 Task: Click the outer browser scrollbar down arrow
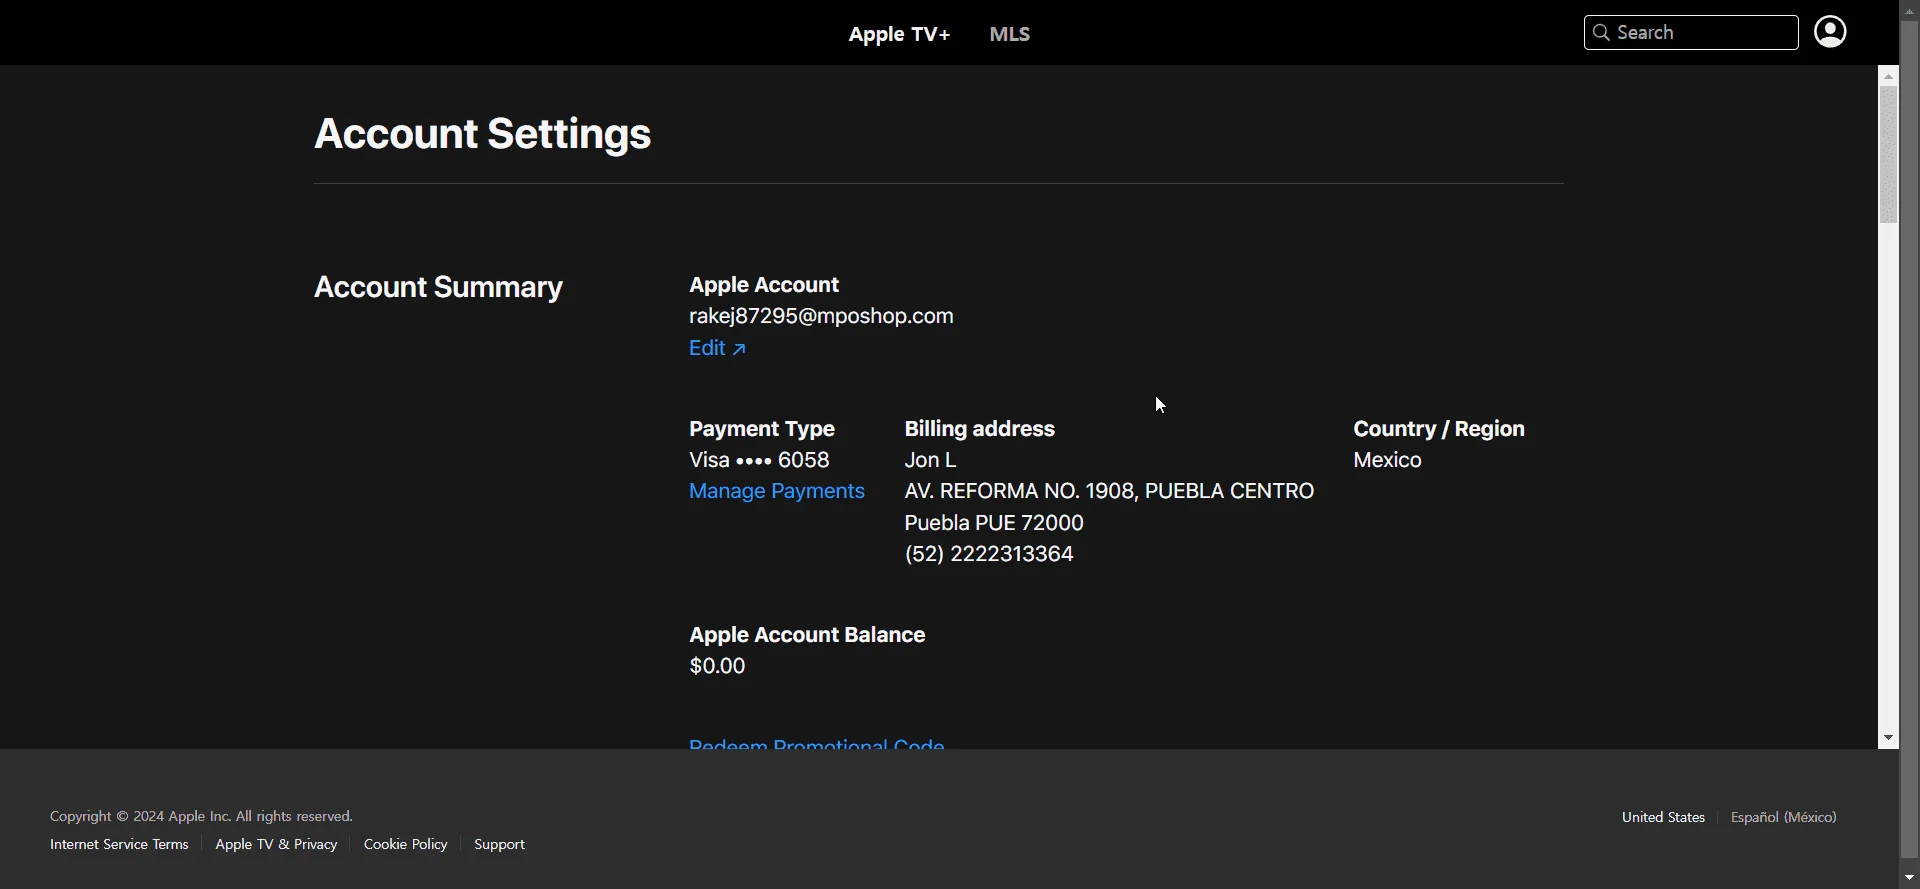[x=1909, y=878]
